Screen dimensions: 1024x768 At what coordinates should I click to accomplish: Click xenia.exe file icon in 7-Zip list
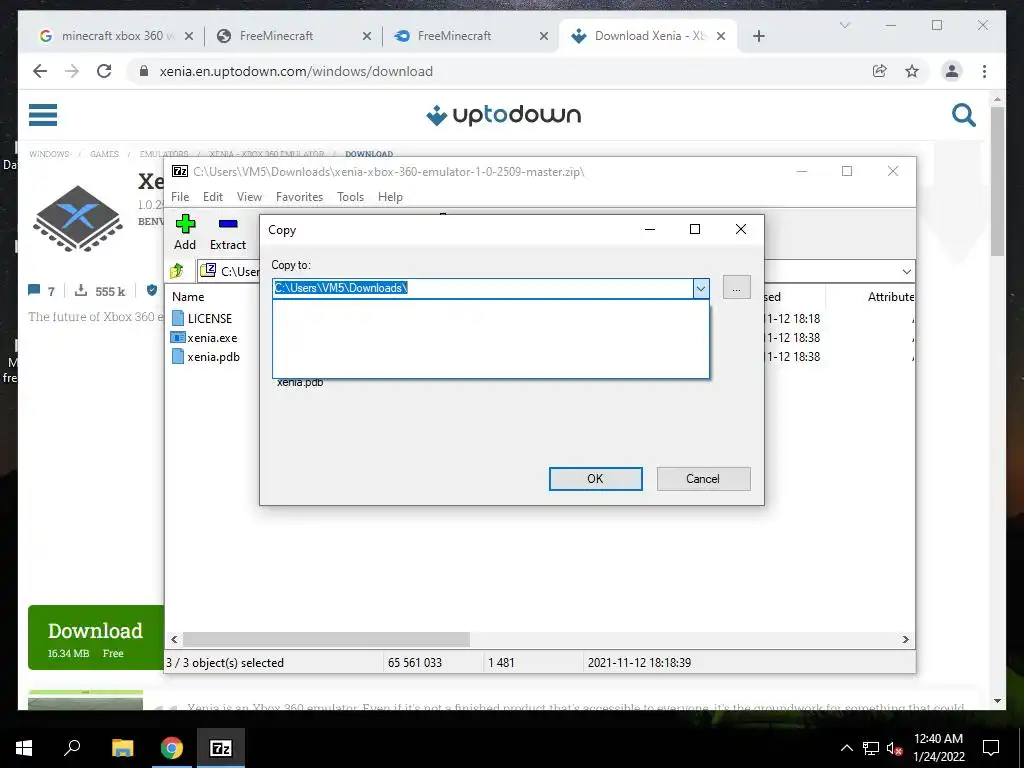pos(178,338)
